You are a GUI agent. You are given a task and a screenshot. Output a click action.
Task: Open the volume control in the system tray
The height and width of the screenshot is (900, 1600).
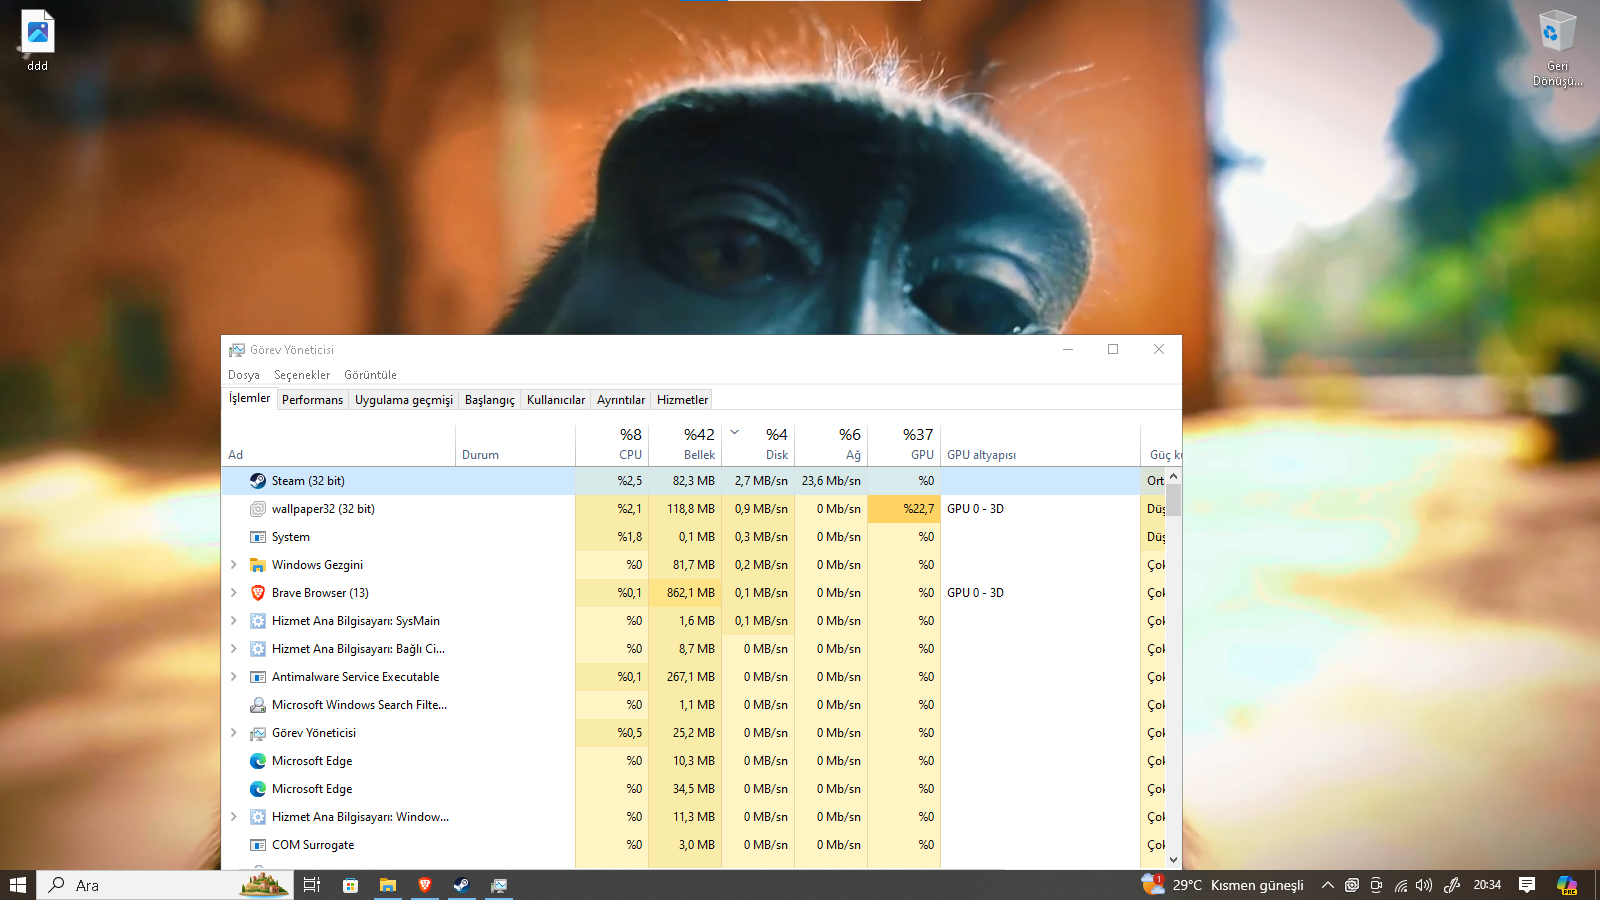1424,885
